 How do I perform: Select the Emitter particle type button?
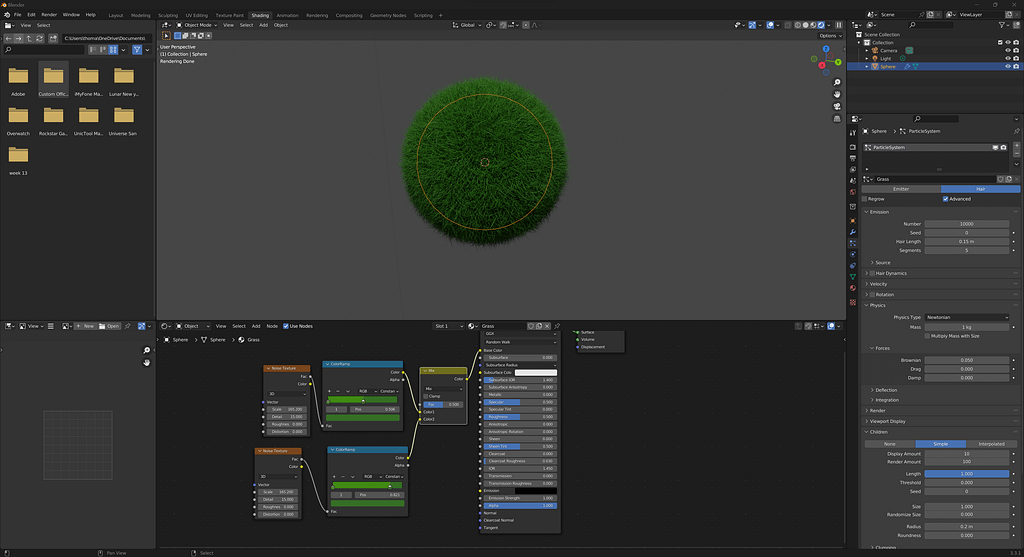tap(900, 188)
